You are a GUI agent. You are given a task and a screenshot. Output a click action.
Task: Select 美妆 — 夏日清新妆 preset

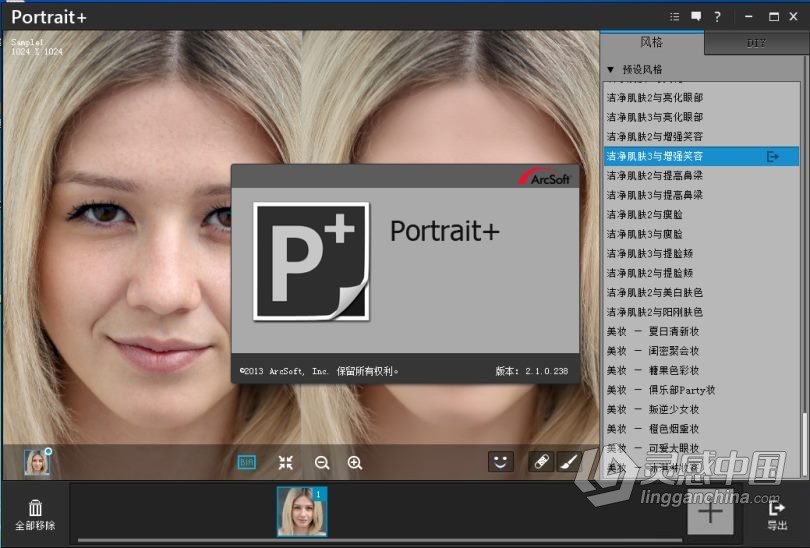[x=701, y=332]
